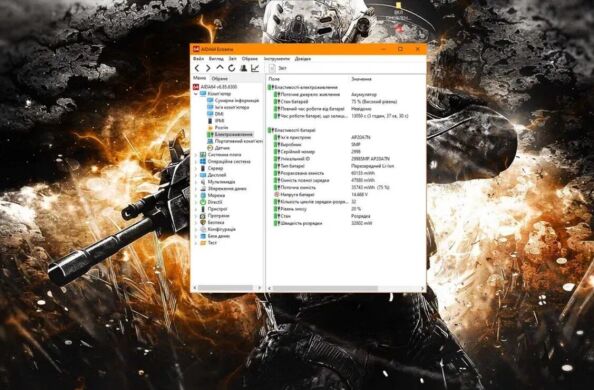The width and height of the screenshot is (594, 390).
Task: Expand the Мультимедіа node
Action: (196, 182)
